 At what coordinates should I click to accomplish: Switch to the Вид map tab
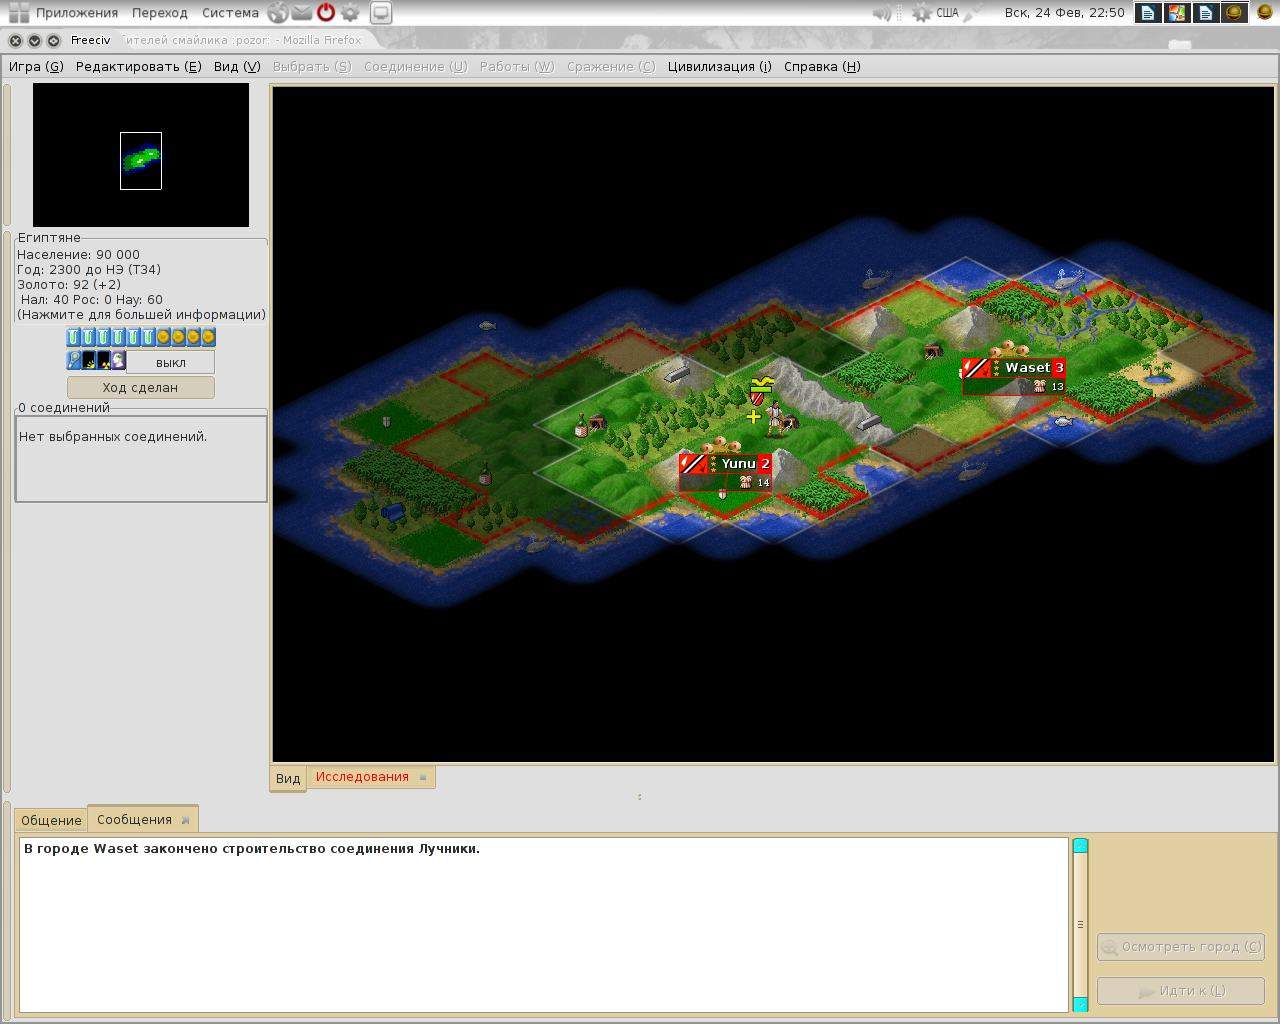[288, 778]
